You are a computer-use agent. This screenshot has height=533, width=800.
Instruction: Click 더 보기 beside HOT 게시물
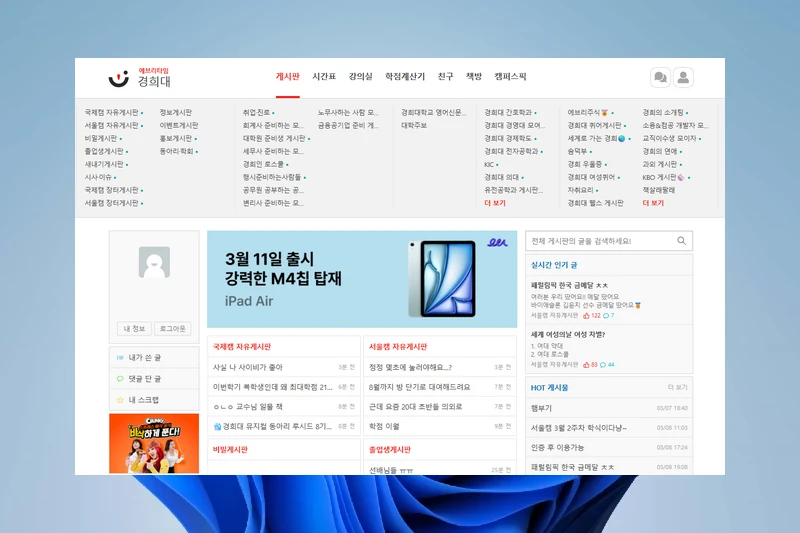(x=678, y=388)
